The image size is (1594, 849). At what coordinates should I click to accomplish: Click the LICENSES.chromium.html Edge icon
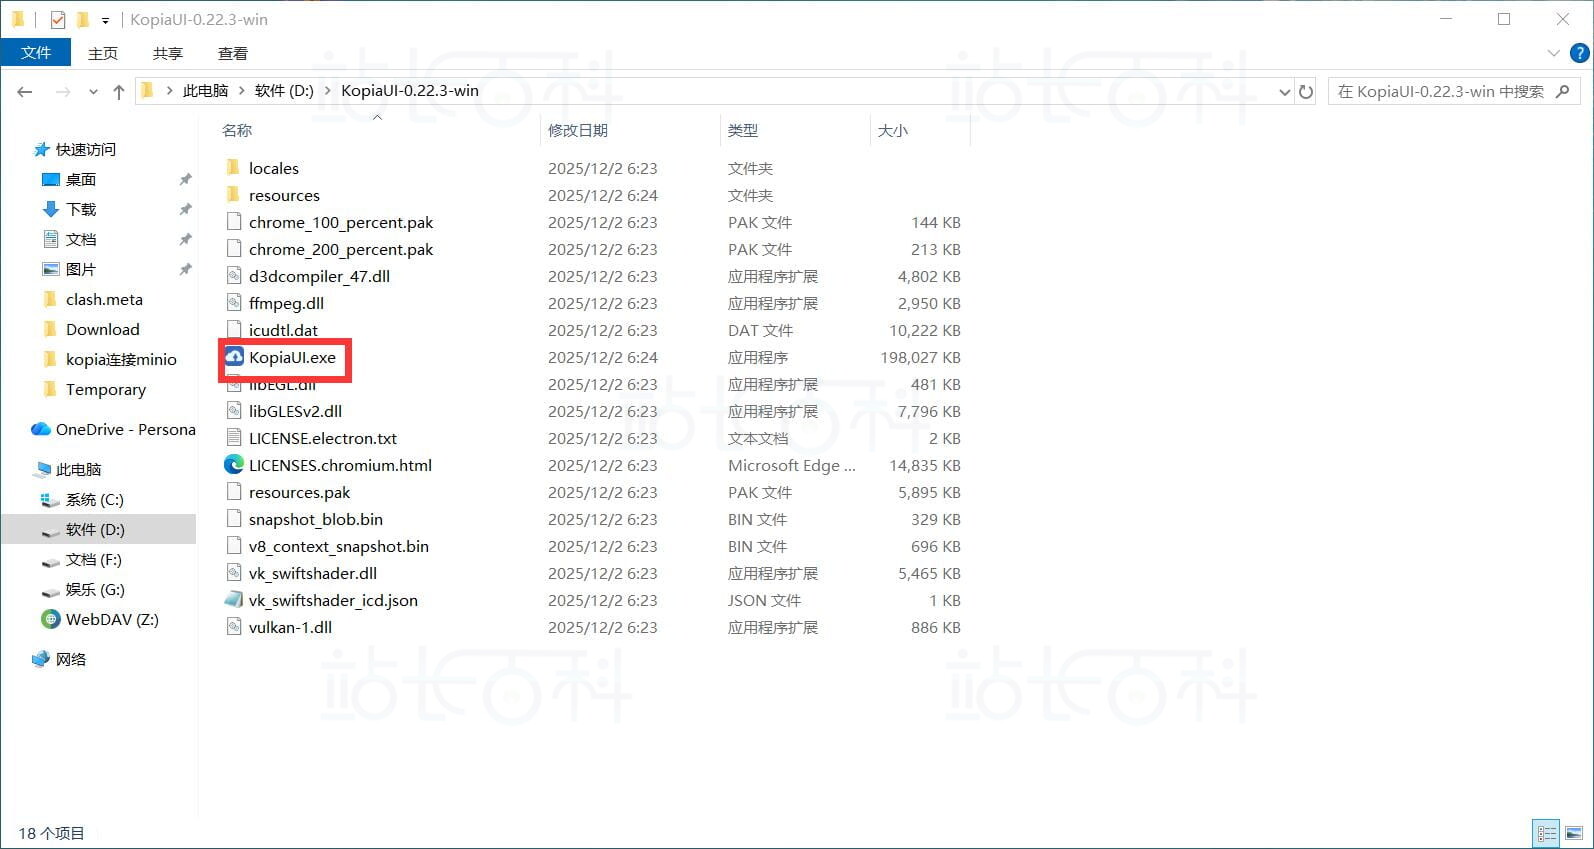coord(234,465)
